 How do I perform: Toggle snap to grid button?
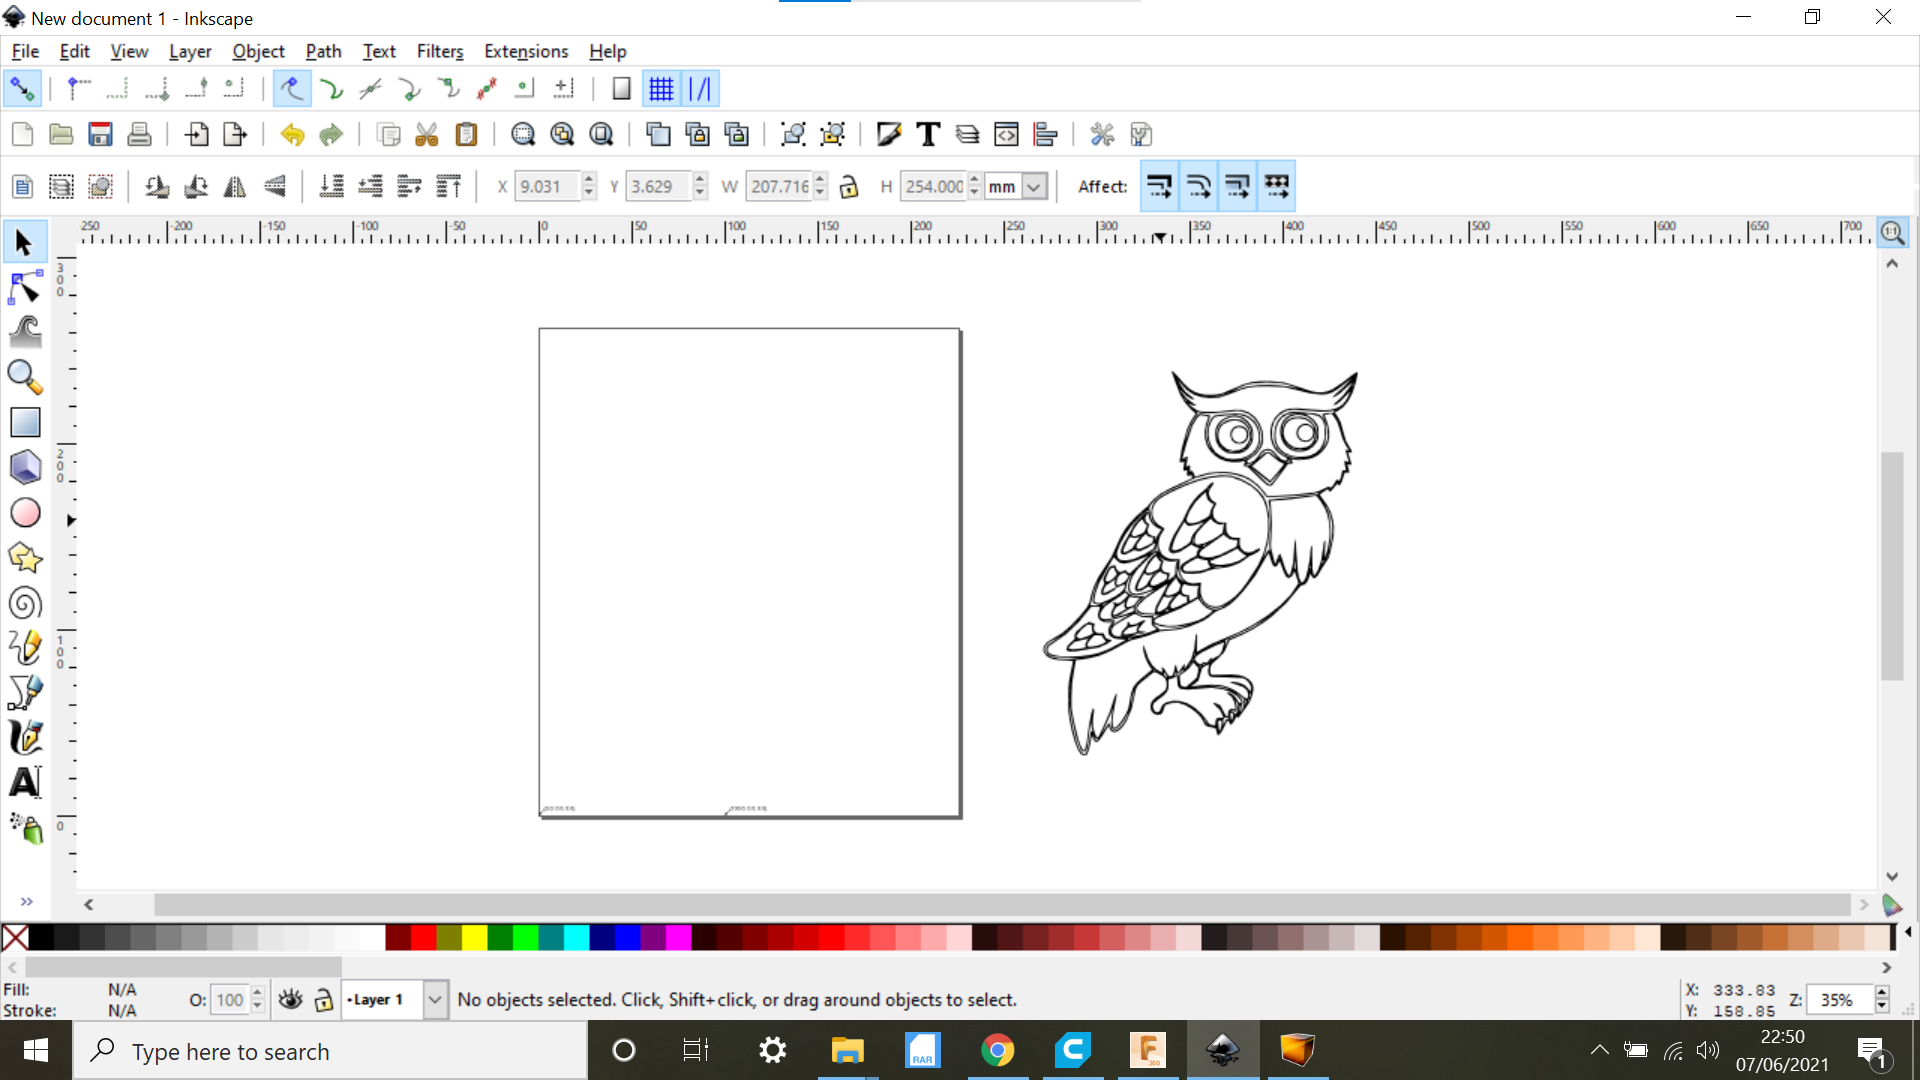coord(661,88)
